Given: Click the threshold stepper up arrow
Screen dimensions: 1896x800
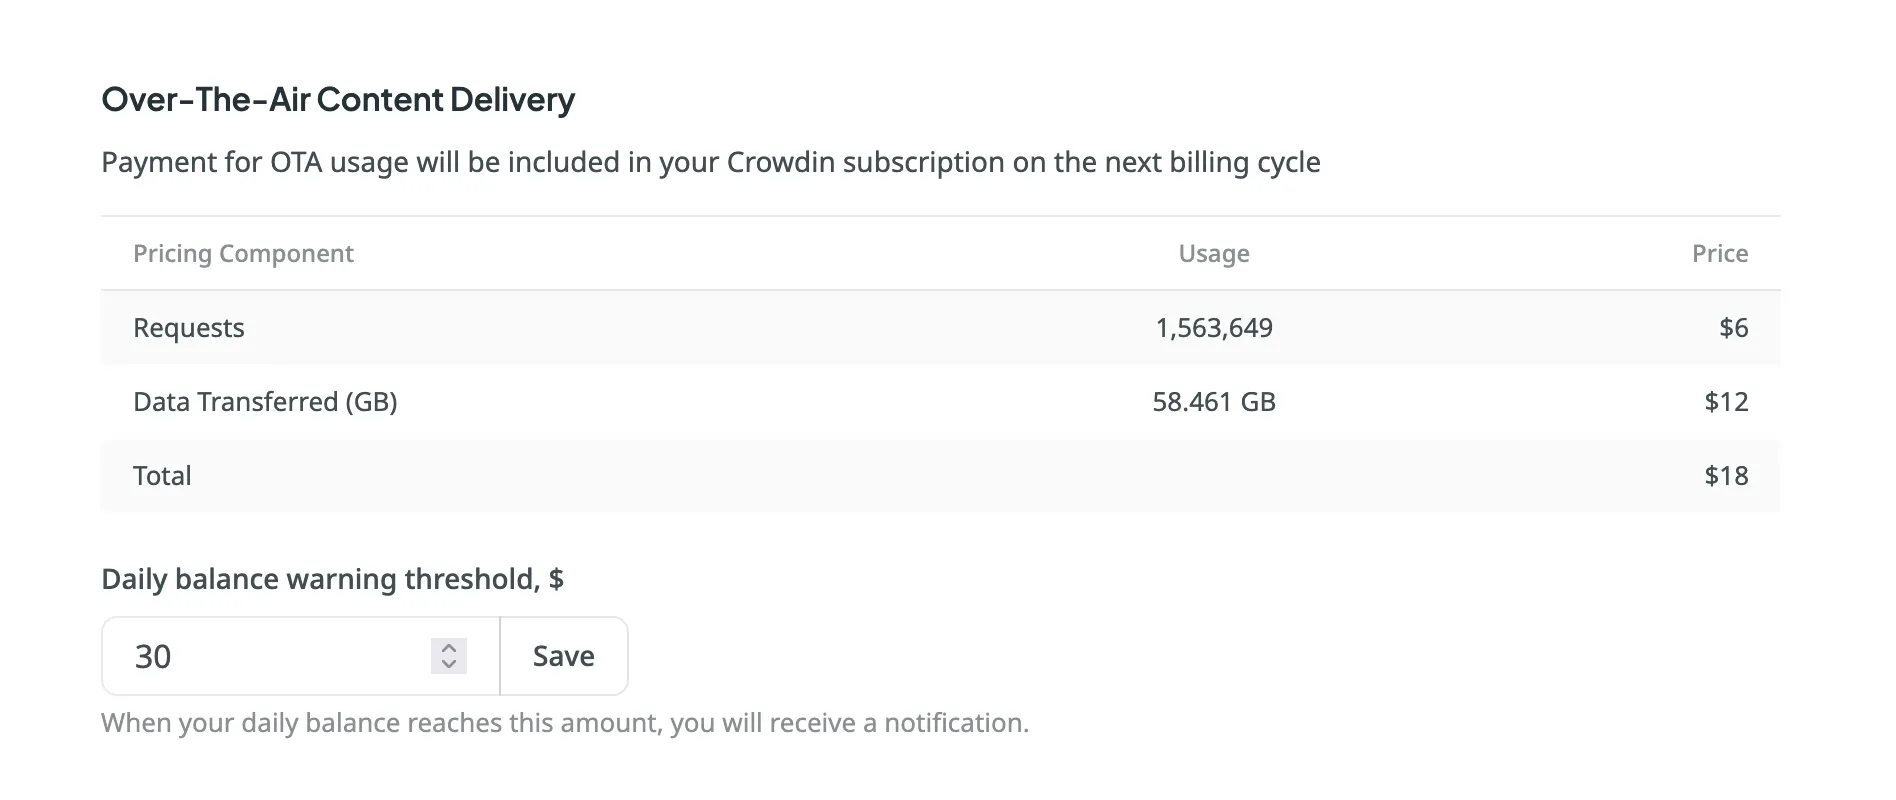Looking at the screenshot, I should 448,649.
